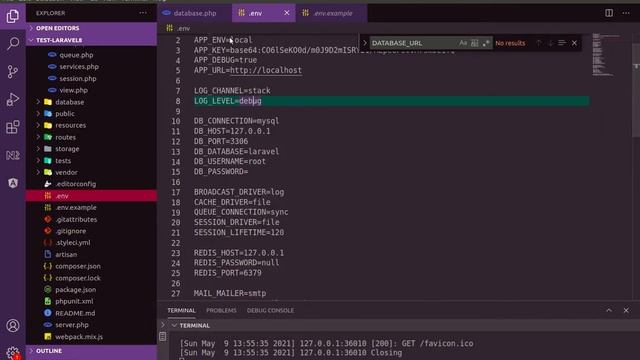The width and height of the screenshot is (640, 360).
Task: Open services.php in explorer
Action: click(79, 67)
